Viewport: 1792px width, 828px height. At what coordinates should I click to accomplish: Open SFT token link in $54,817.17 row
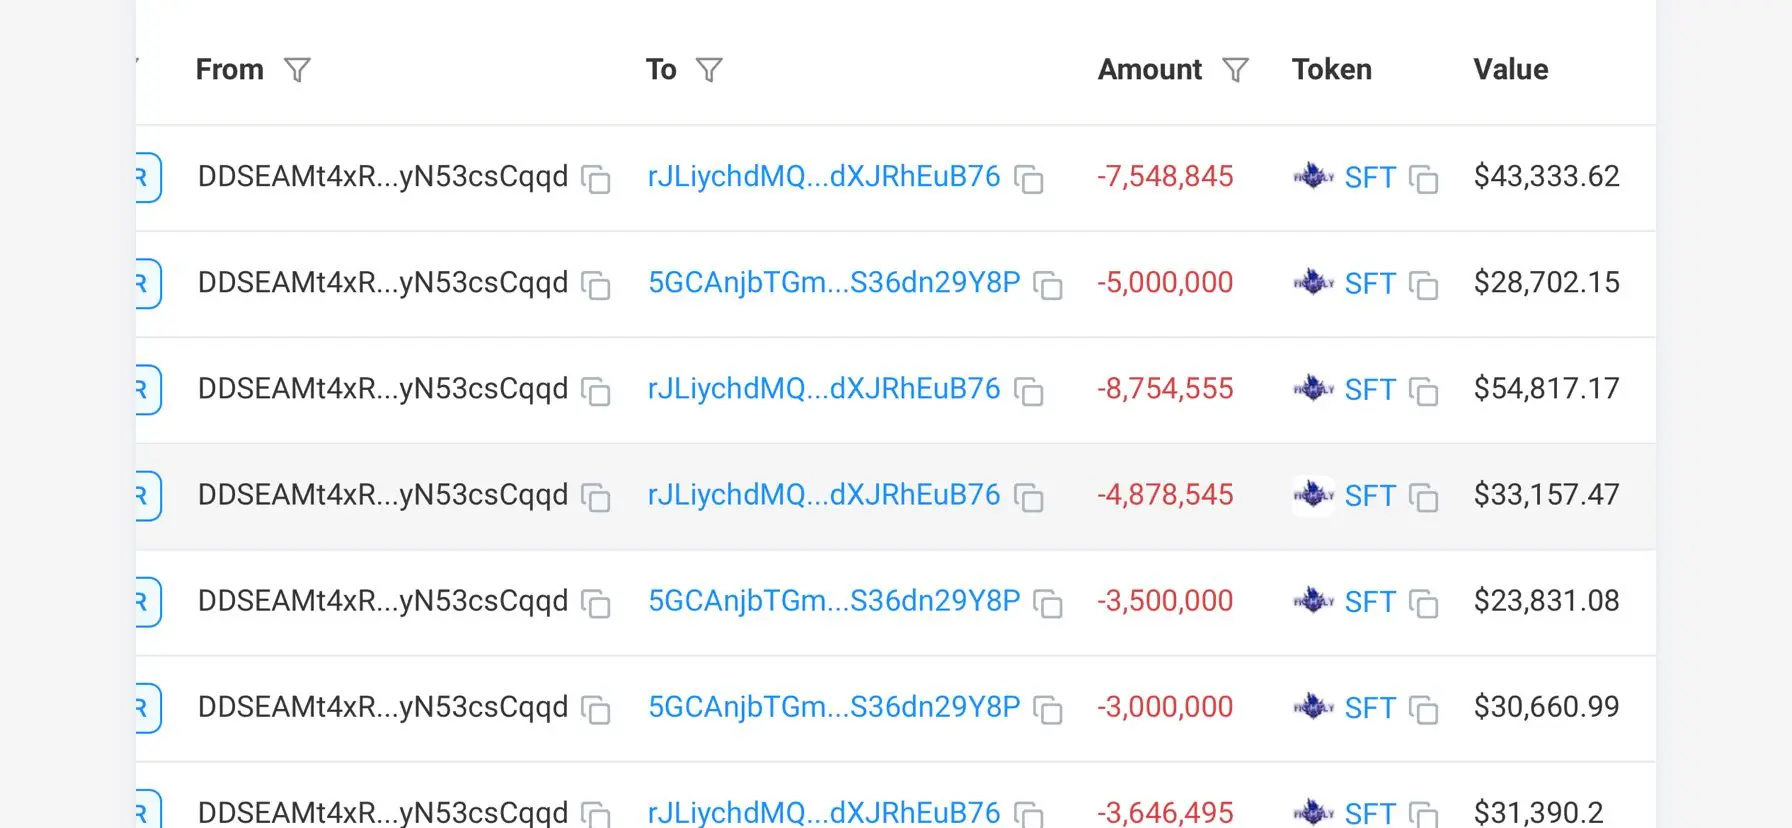pyautogui.click(x=1369, y=390)
